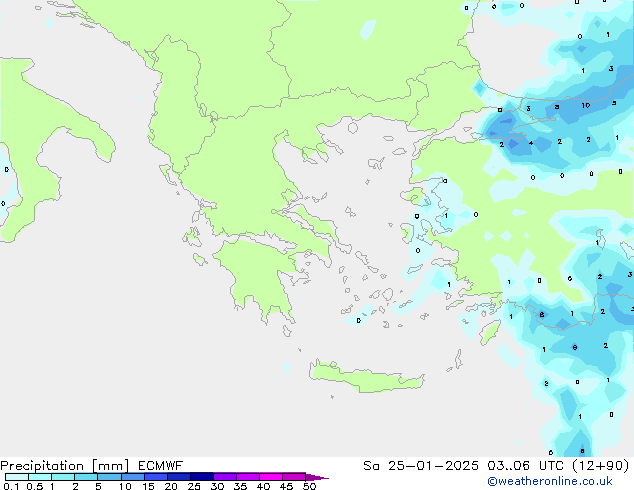
Task: Click the '10' precipitation value on the map
Action: [585, 106]
